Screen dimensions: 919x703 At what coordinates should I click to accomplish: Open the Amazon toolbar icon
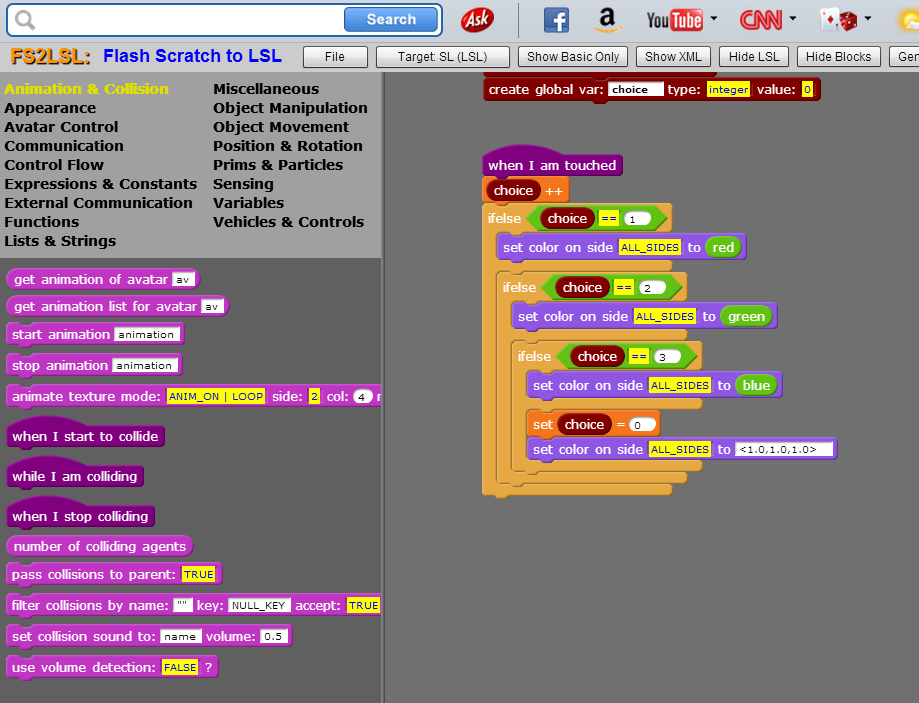pyautogui.click(x=607, y=20)
